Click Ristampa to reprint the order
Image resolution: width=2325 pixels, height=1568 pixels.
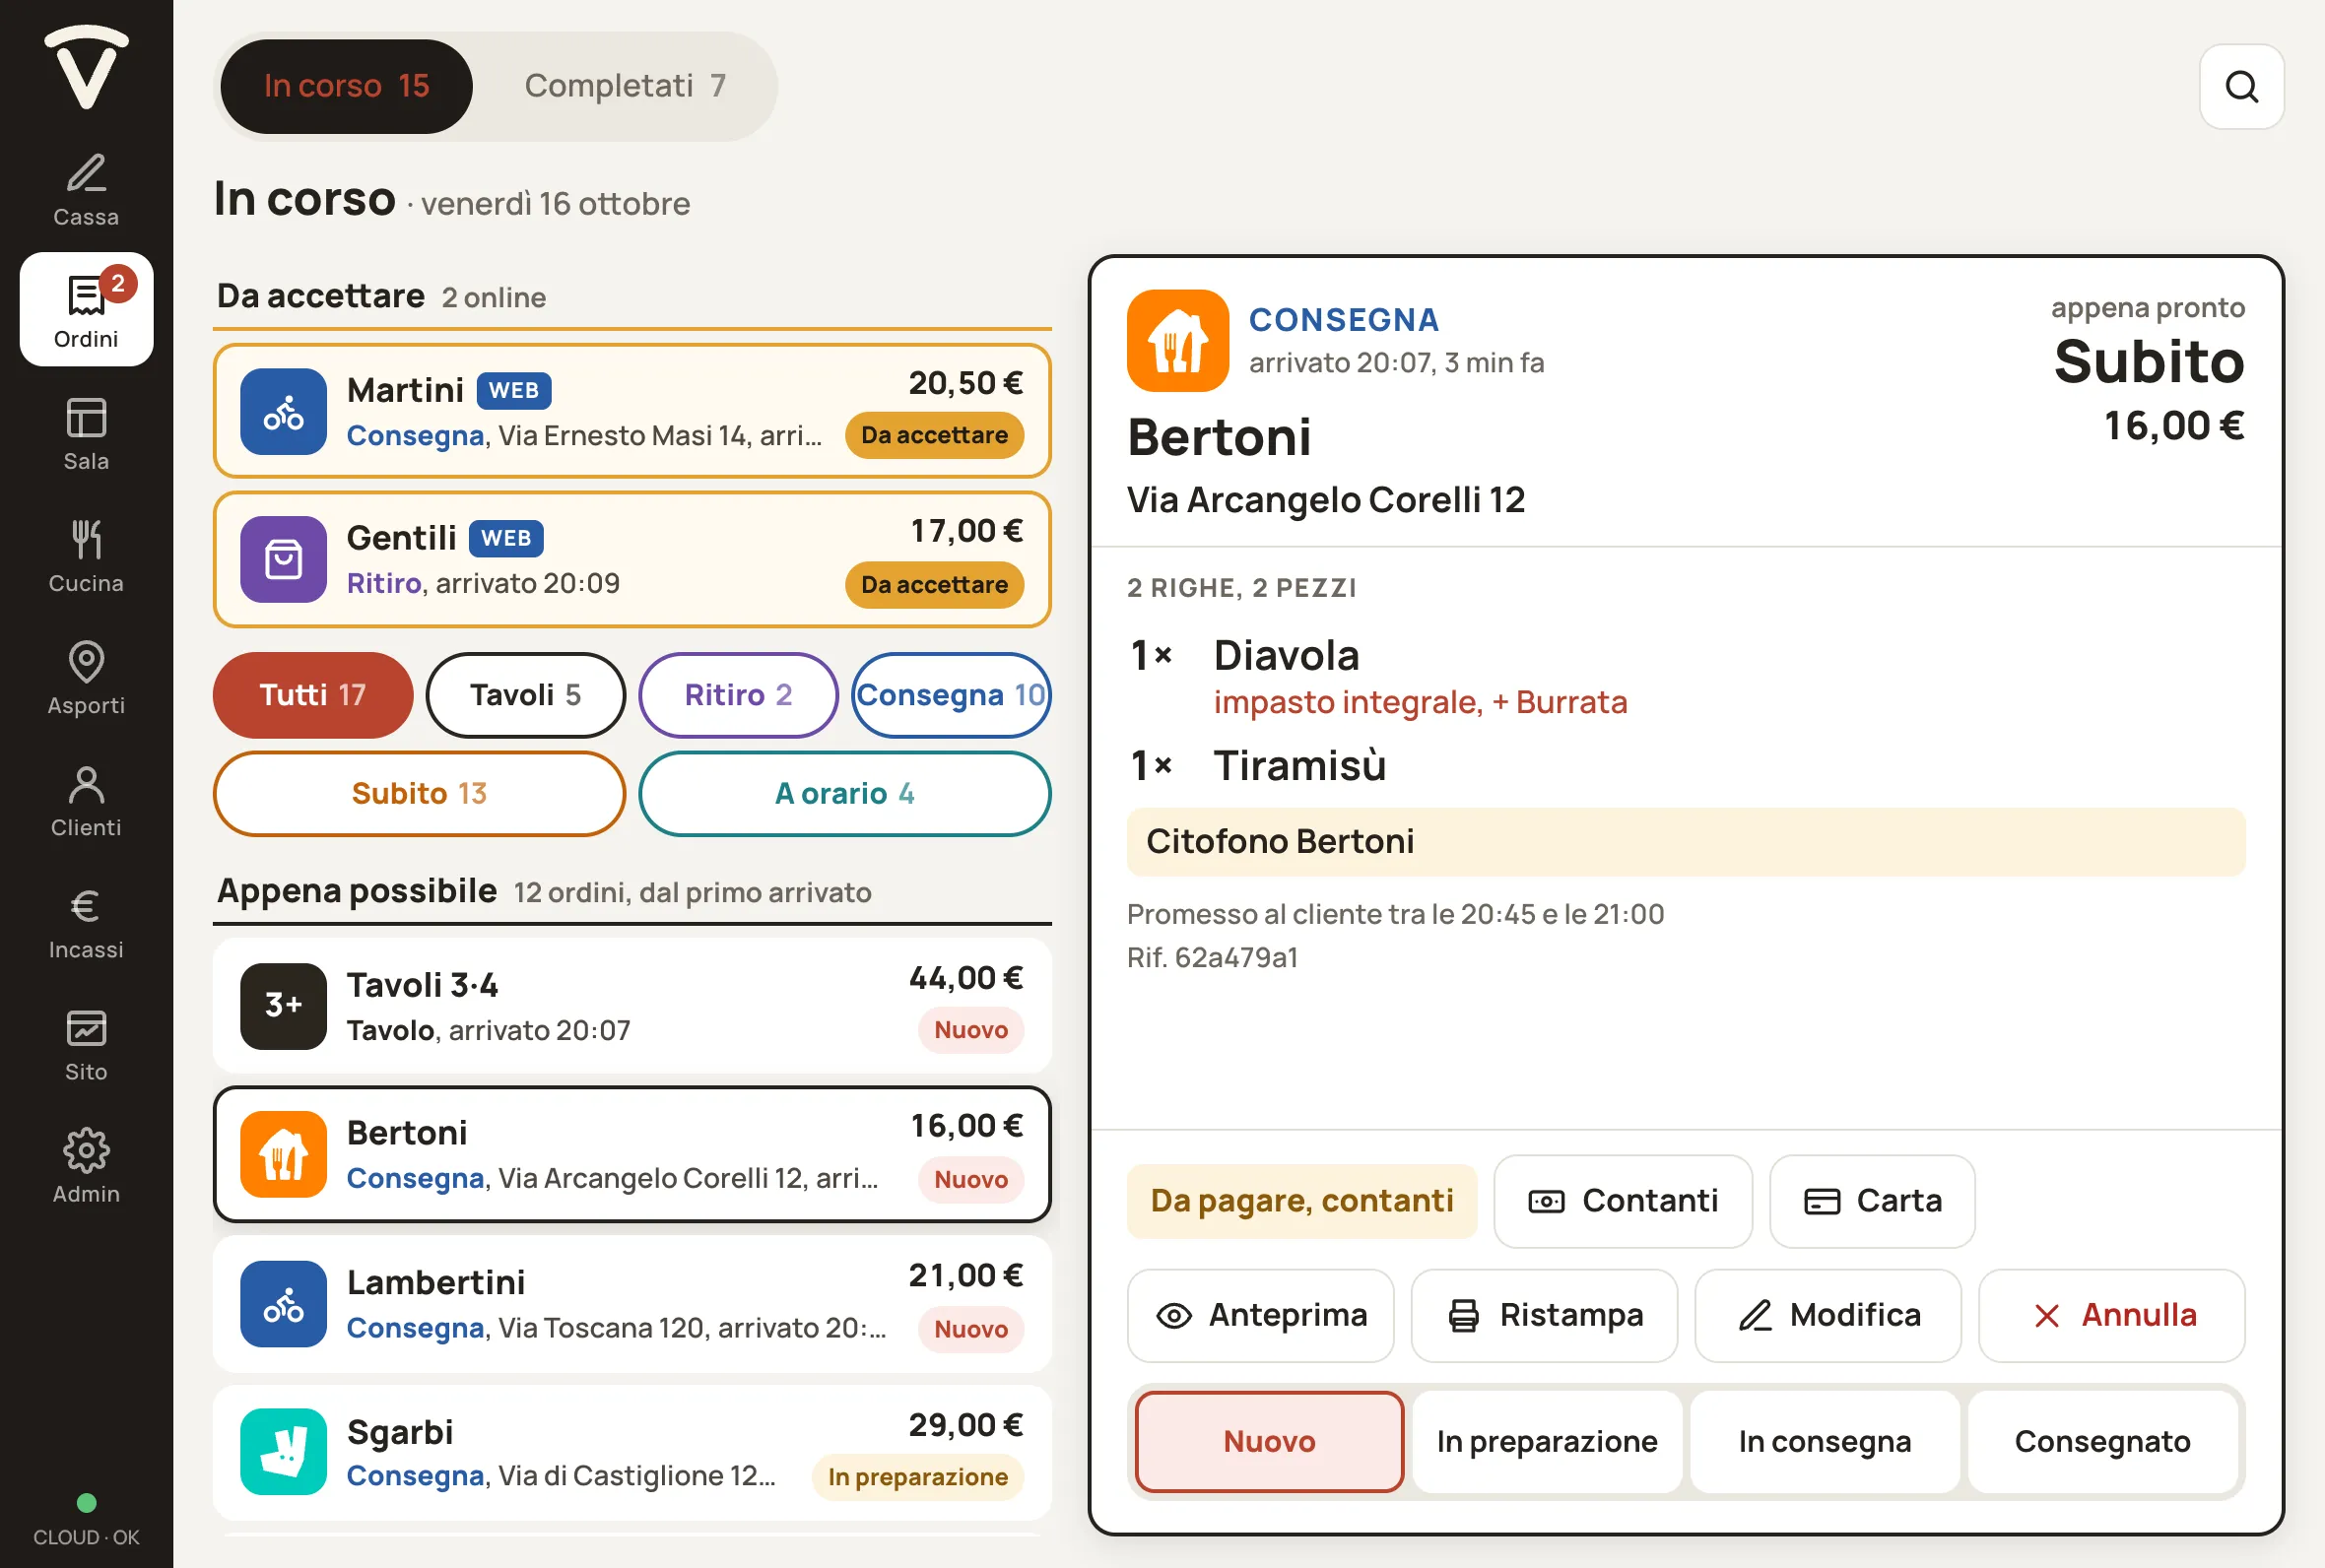(1544, 1315)
